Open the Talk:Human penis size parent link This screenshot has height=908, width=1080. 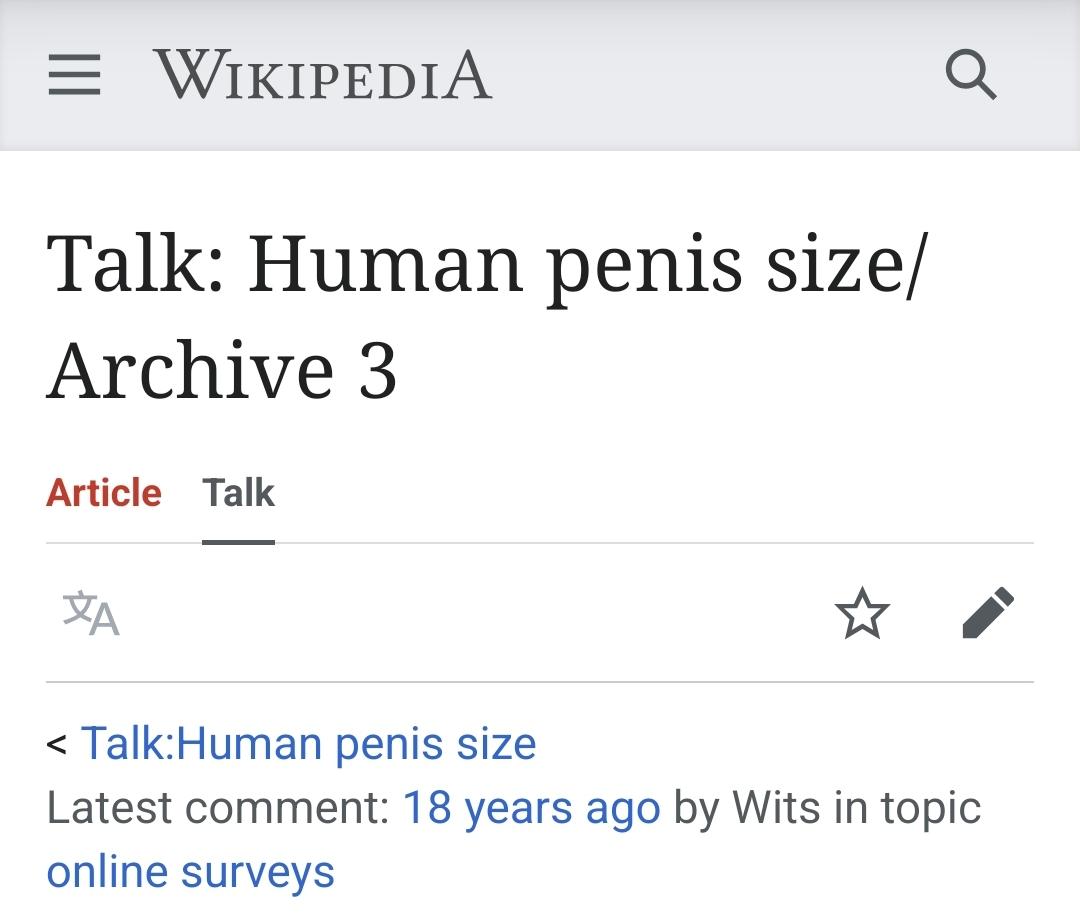[308, 744]
